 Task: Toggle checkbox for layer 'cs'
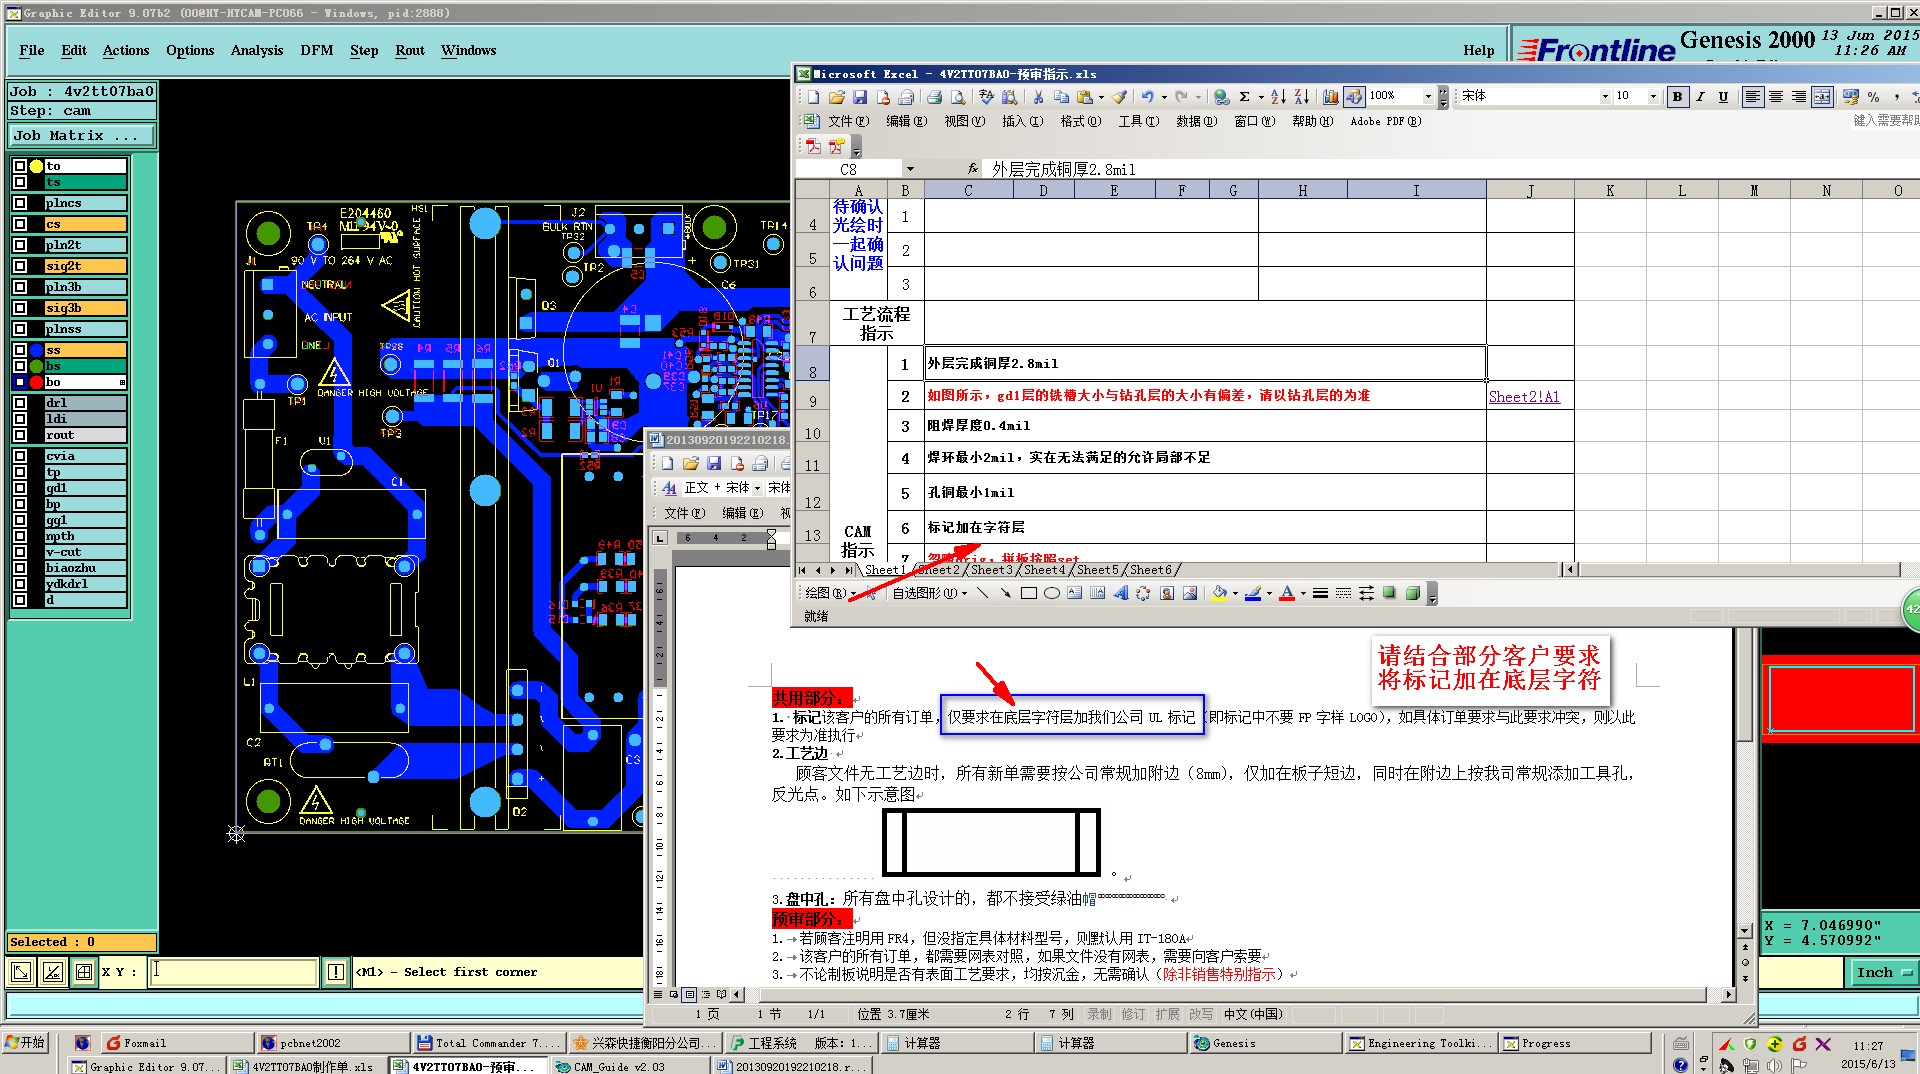point(19,224)
